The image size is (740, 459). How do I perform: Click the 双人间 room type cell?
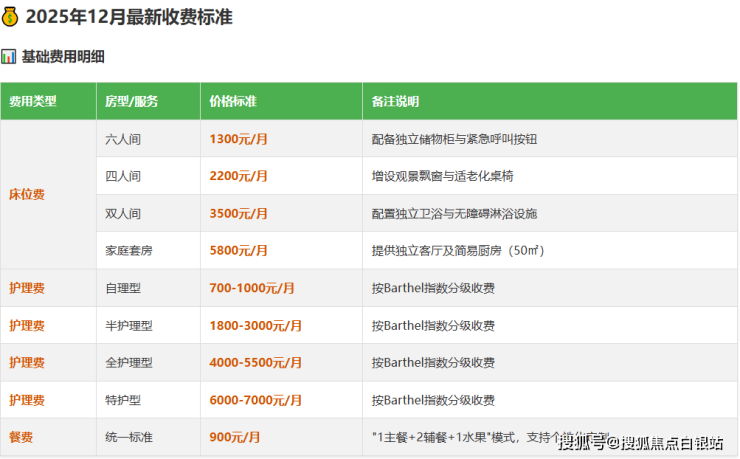coord(123,213)
